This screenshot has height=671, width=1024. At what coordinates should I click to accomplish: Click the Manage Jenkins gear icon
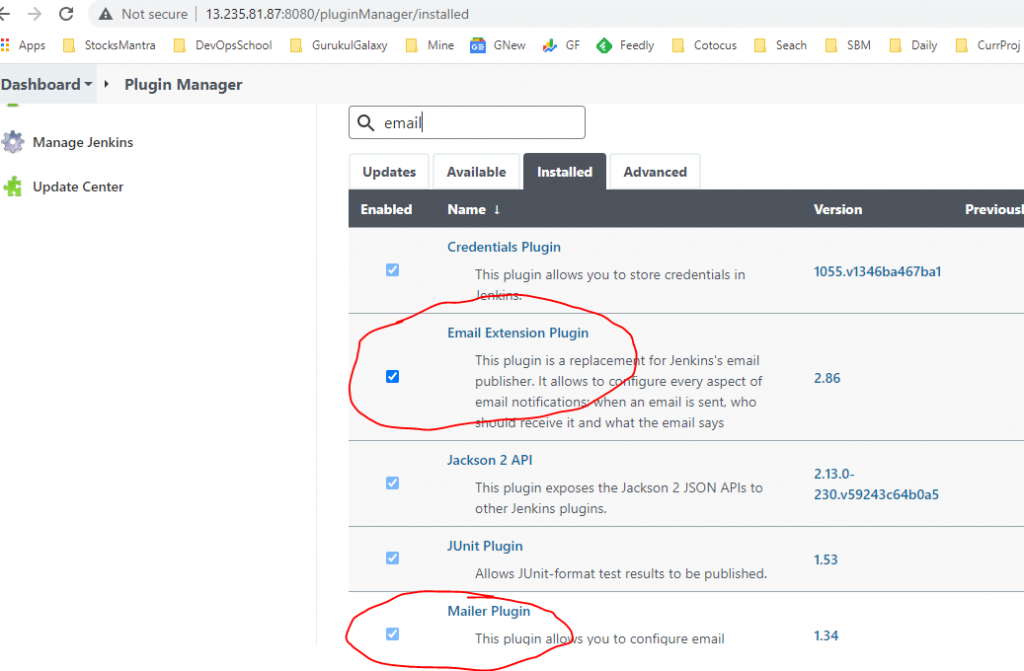[13, 142]
